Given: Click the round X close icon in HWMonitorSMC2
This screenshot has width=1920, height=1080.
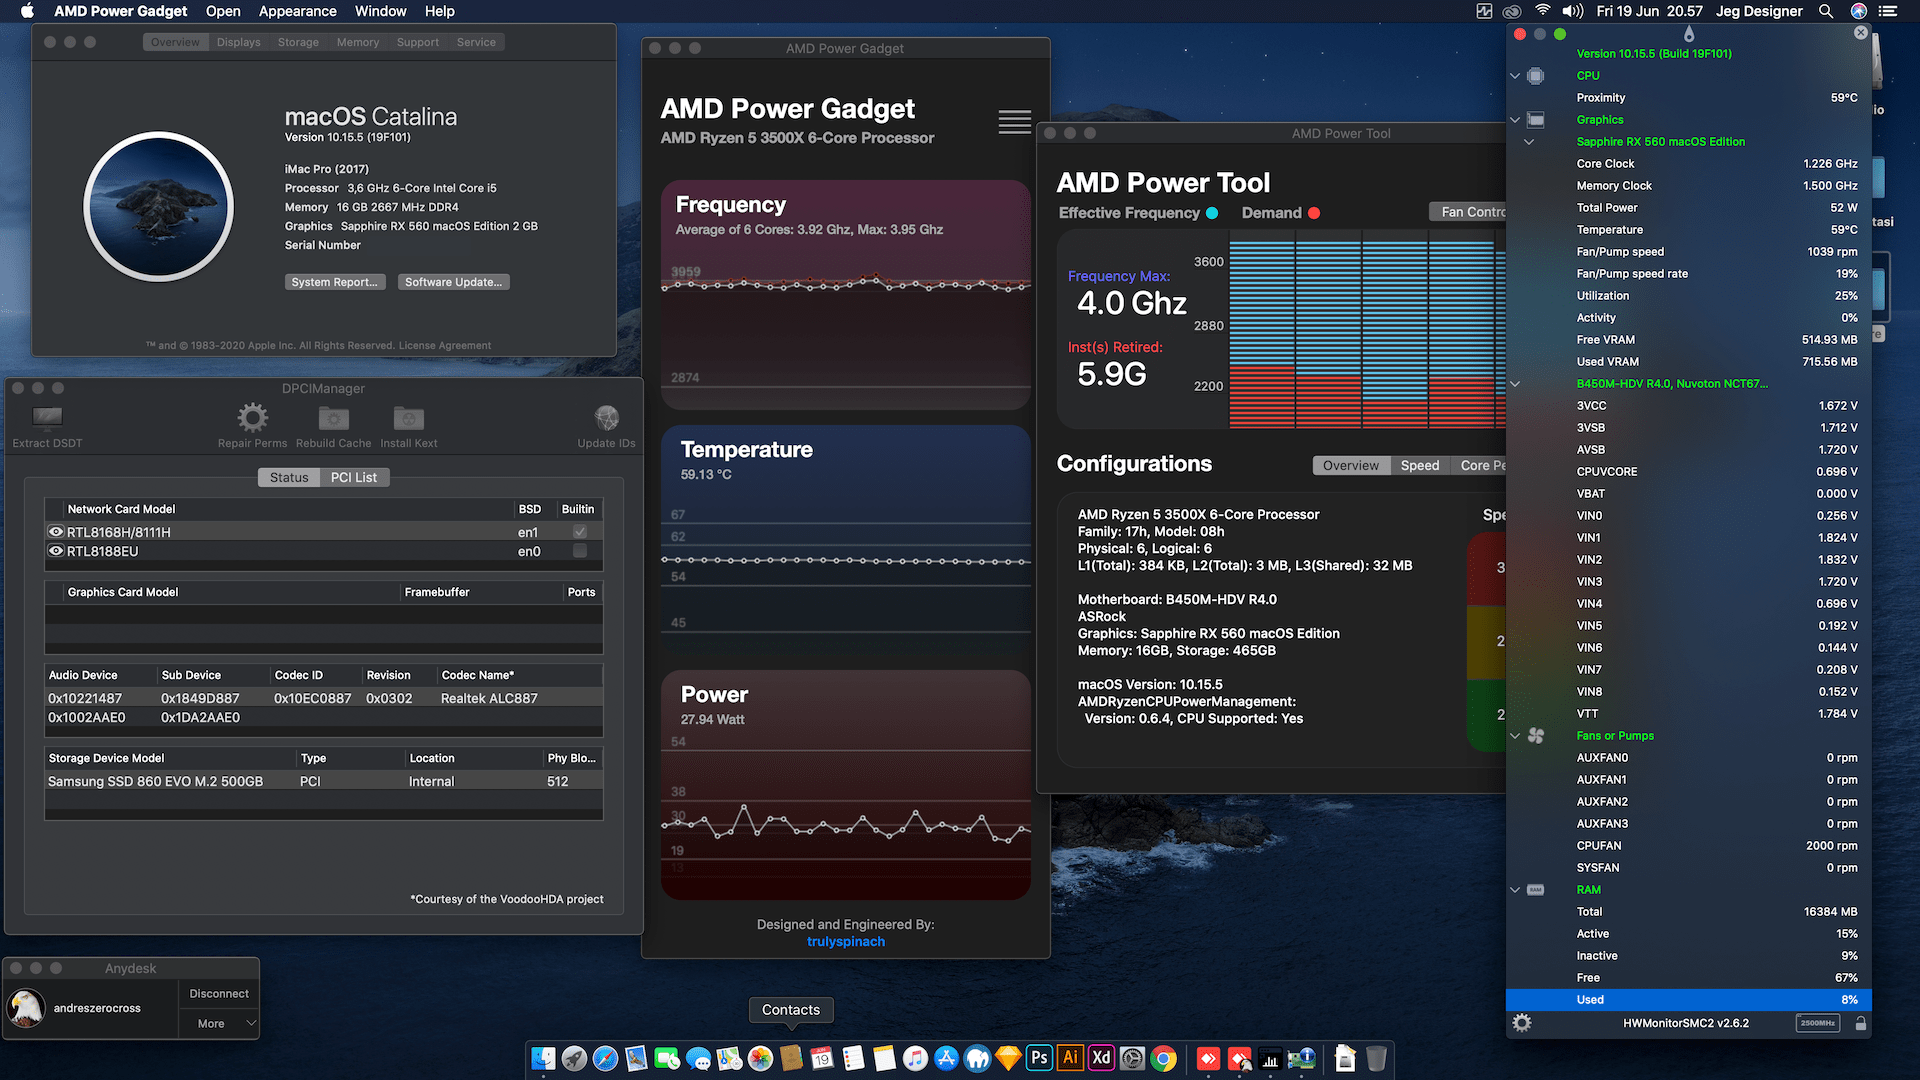Looking at the screenshot, I should pyautogui.click(x=1861, y=33).
